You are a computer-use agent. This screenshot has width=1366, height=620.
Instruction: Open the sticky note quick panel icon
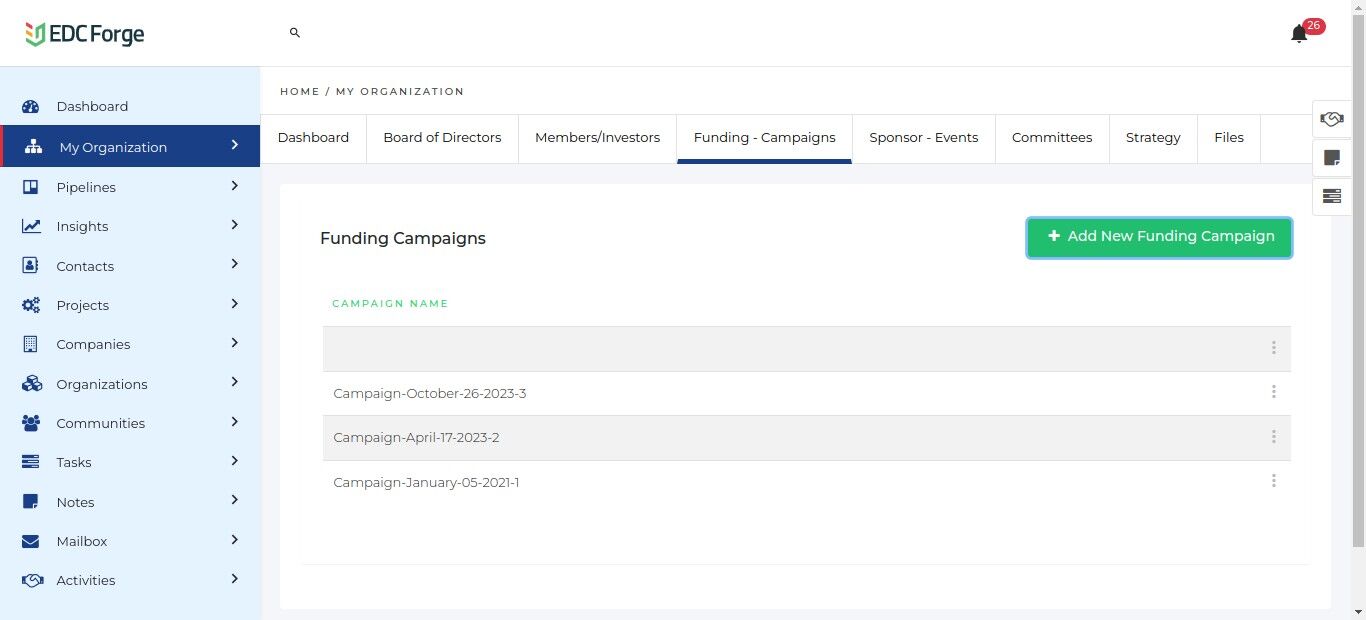tap(1331, 158)
